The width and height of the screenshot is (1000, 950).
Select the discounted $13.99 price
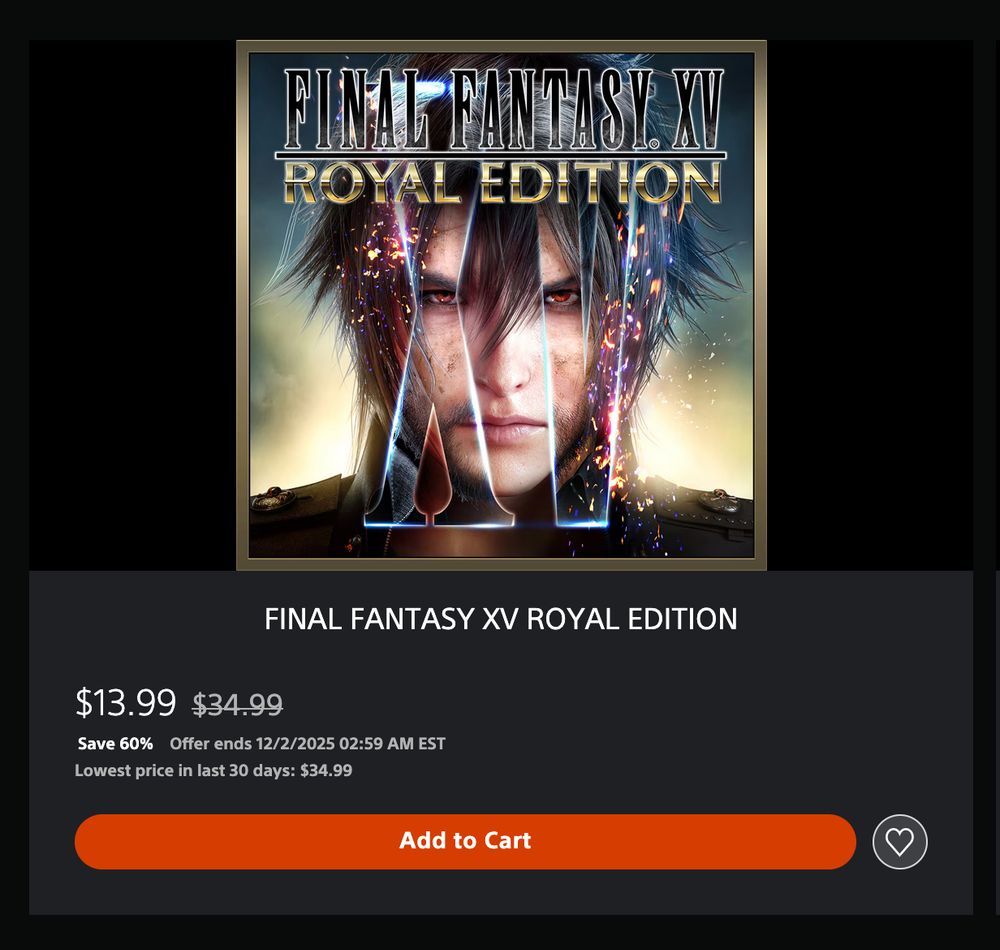pyautogui.click(x=126, y=703)
